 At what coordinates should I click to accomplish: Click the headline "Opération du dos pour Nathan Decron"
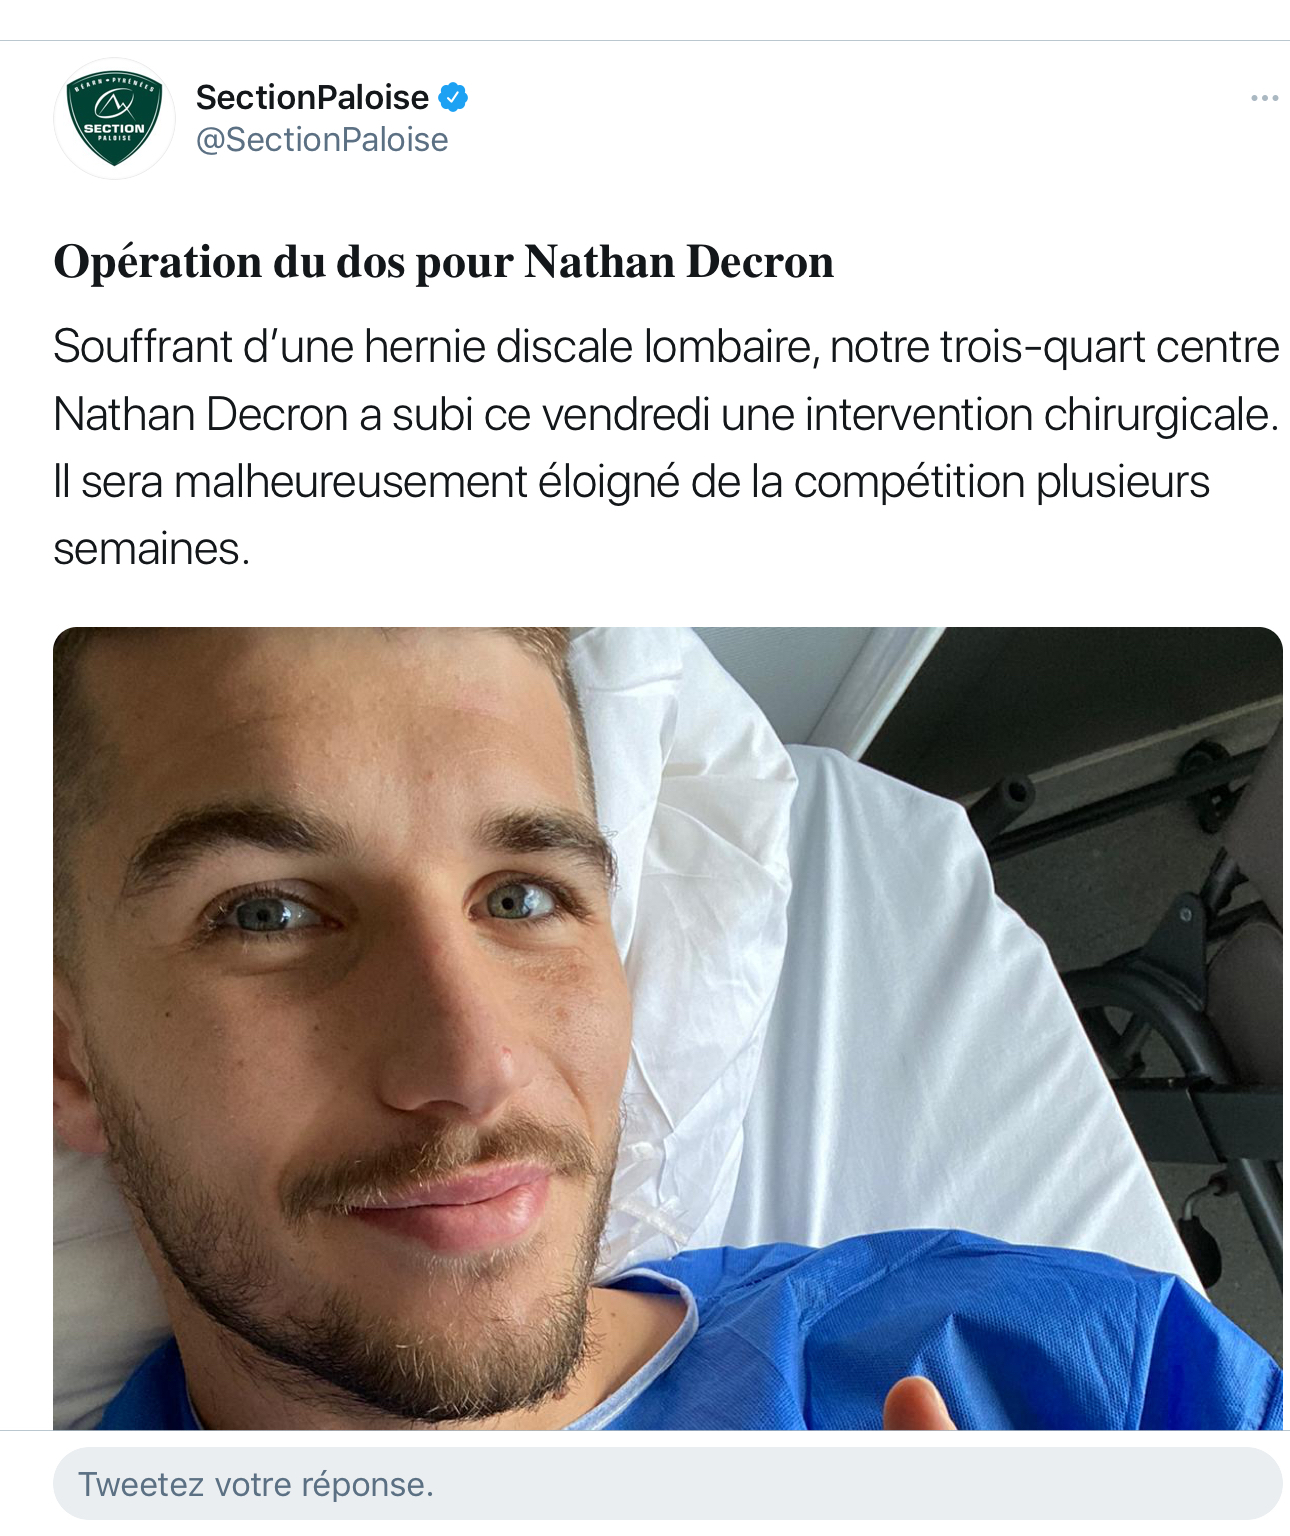(443, 262)
